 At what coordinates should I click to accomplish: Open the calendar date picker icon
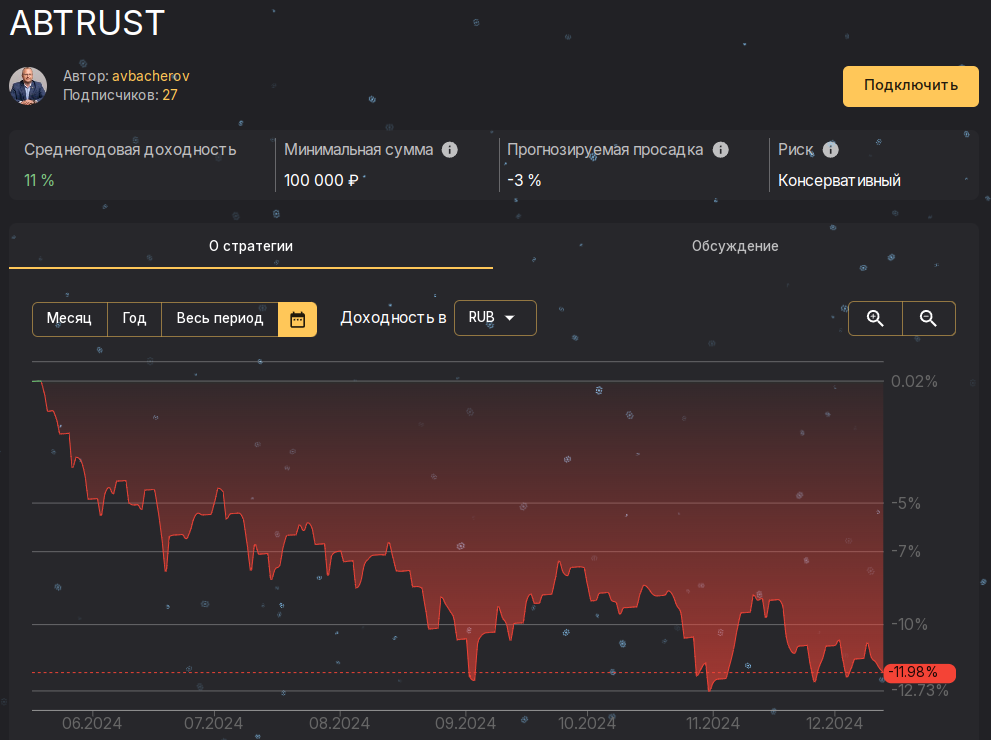click(298, 318)
